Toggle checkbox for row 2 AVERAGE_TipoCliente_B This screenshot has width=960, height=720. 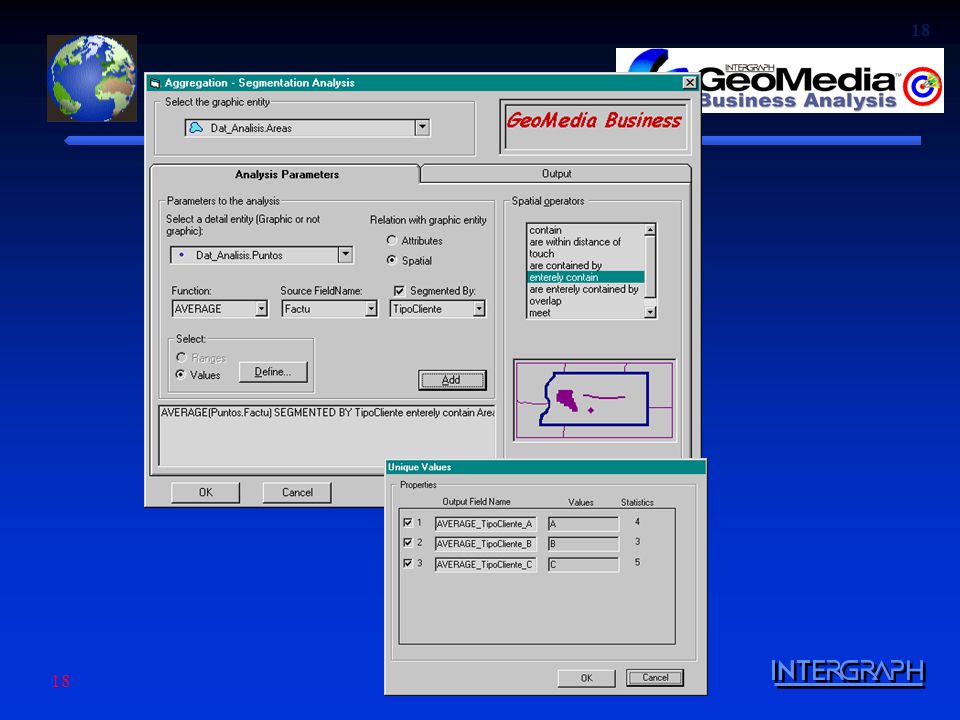(x=408, y=542)
